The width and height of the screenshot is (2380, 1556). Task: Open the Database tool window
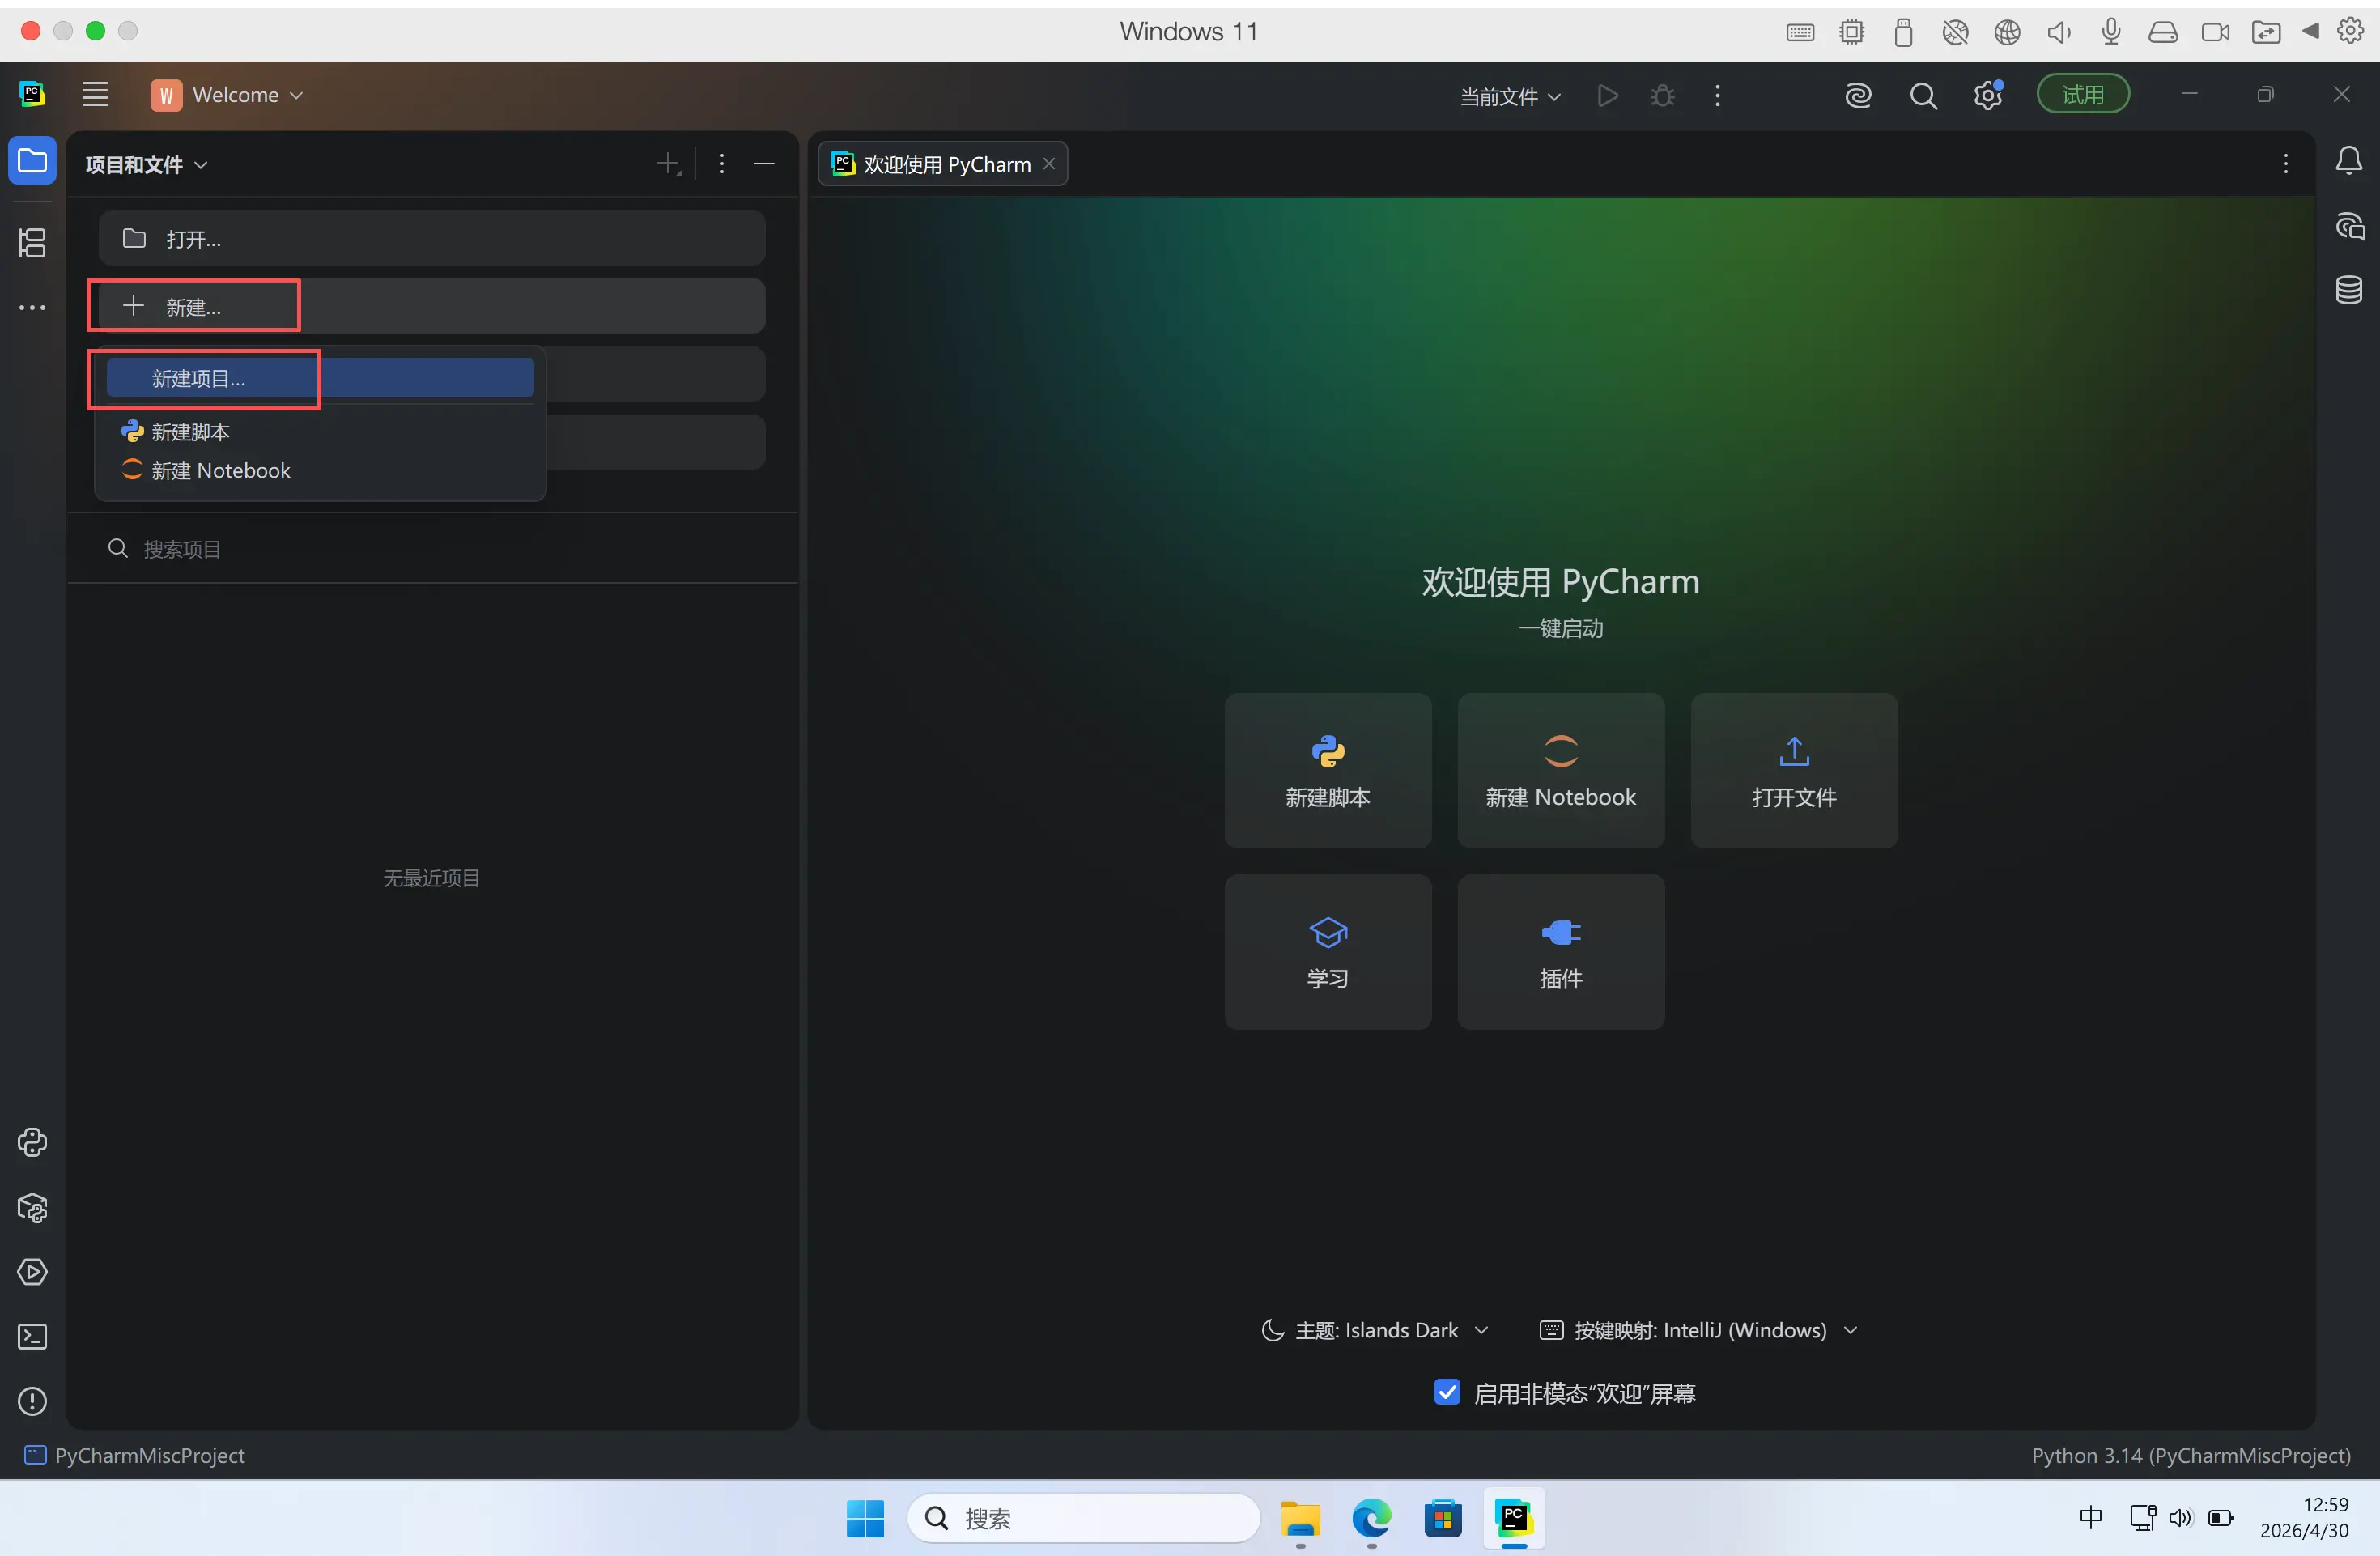point(2349,290)
